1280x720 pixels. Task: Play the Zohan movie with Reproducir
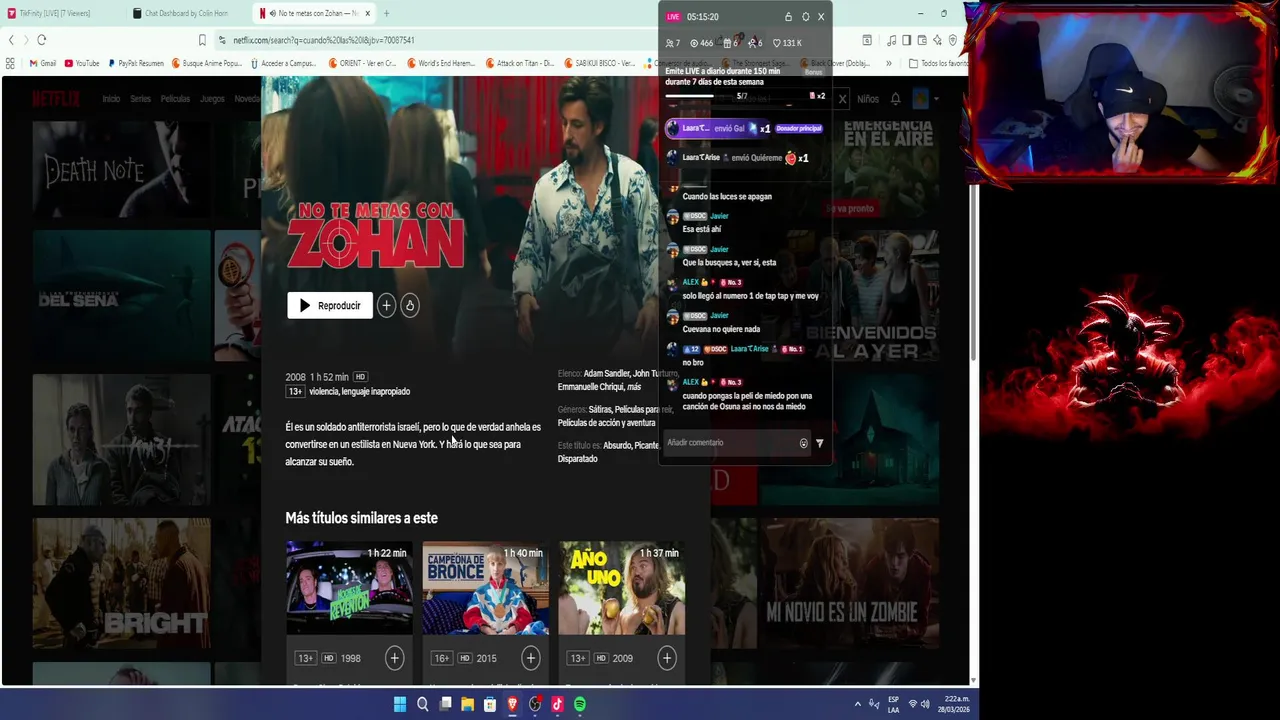(x=330, y=306)
